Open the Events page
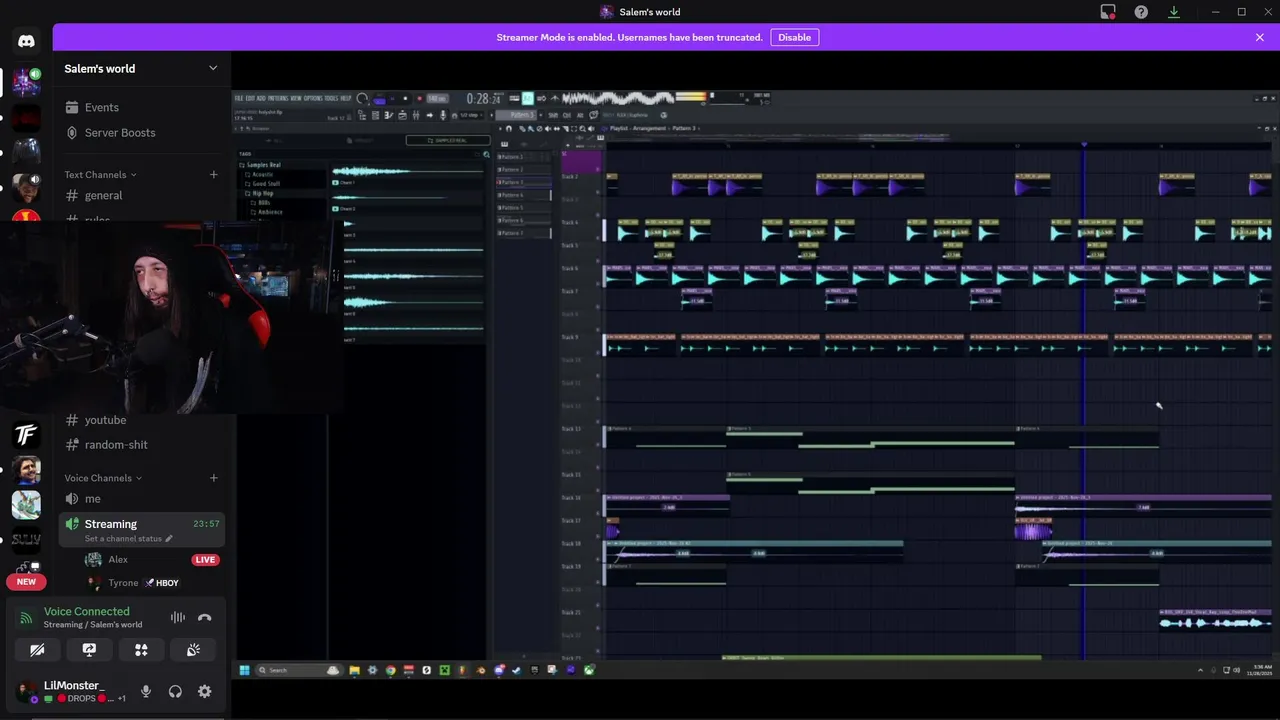The height and width of the screenshot is (720, 1280). (141, 107)
